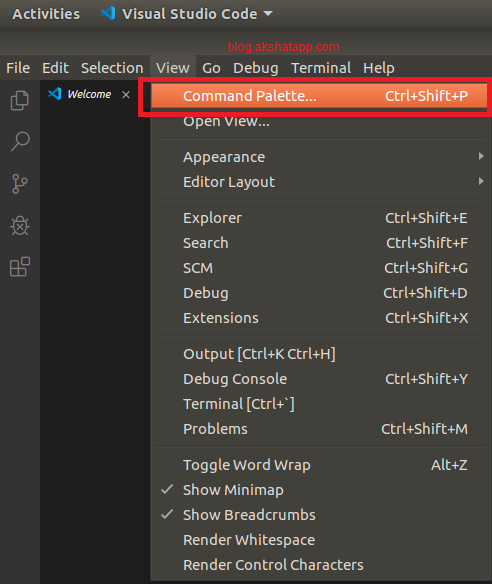Click the VS Code icon in top panel

108,13
